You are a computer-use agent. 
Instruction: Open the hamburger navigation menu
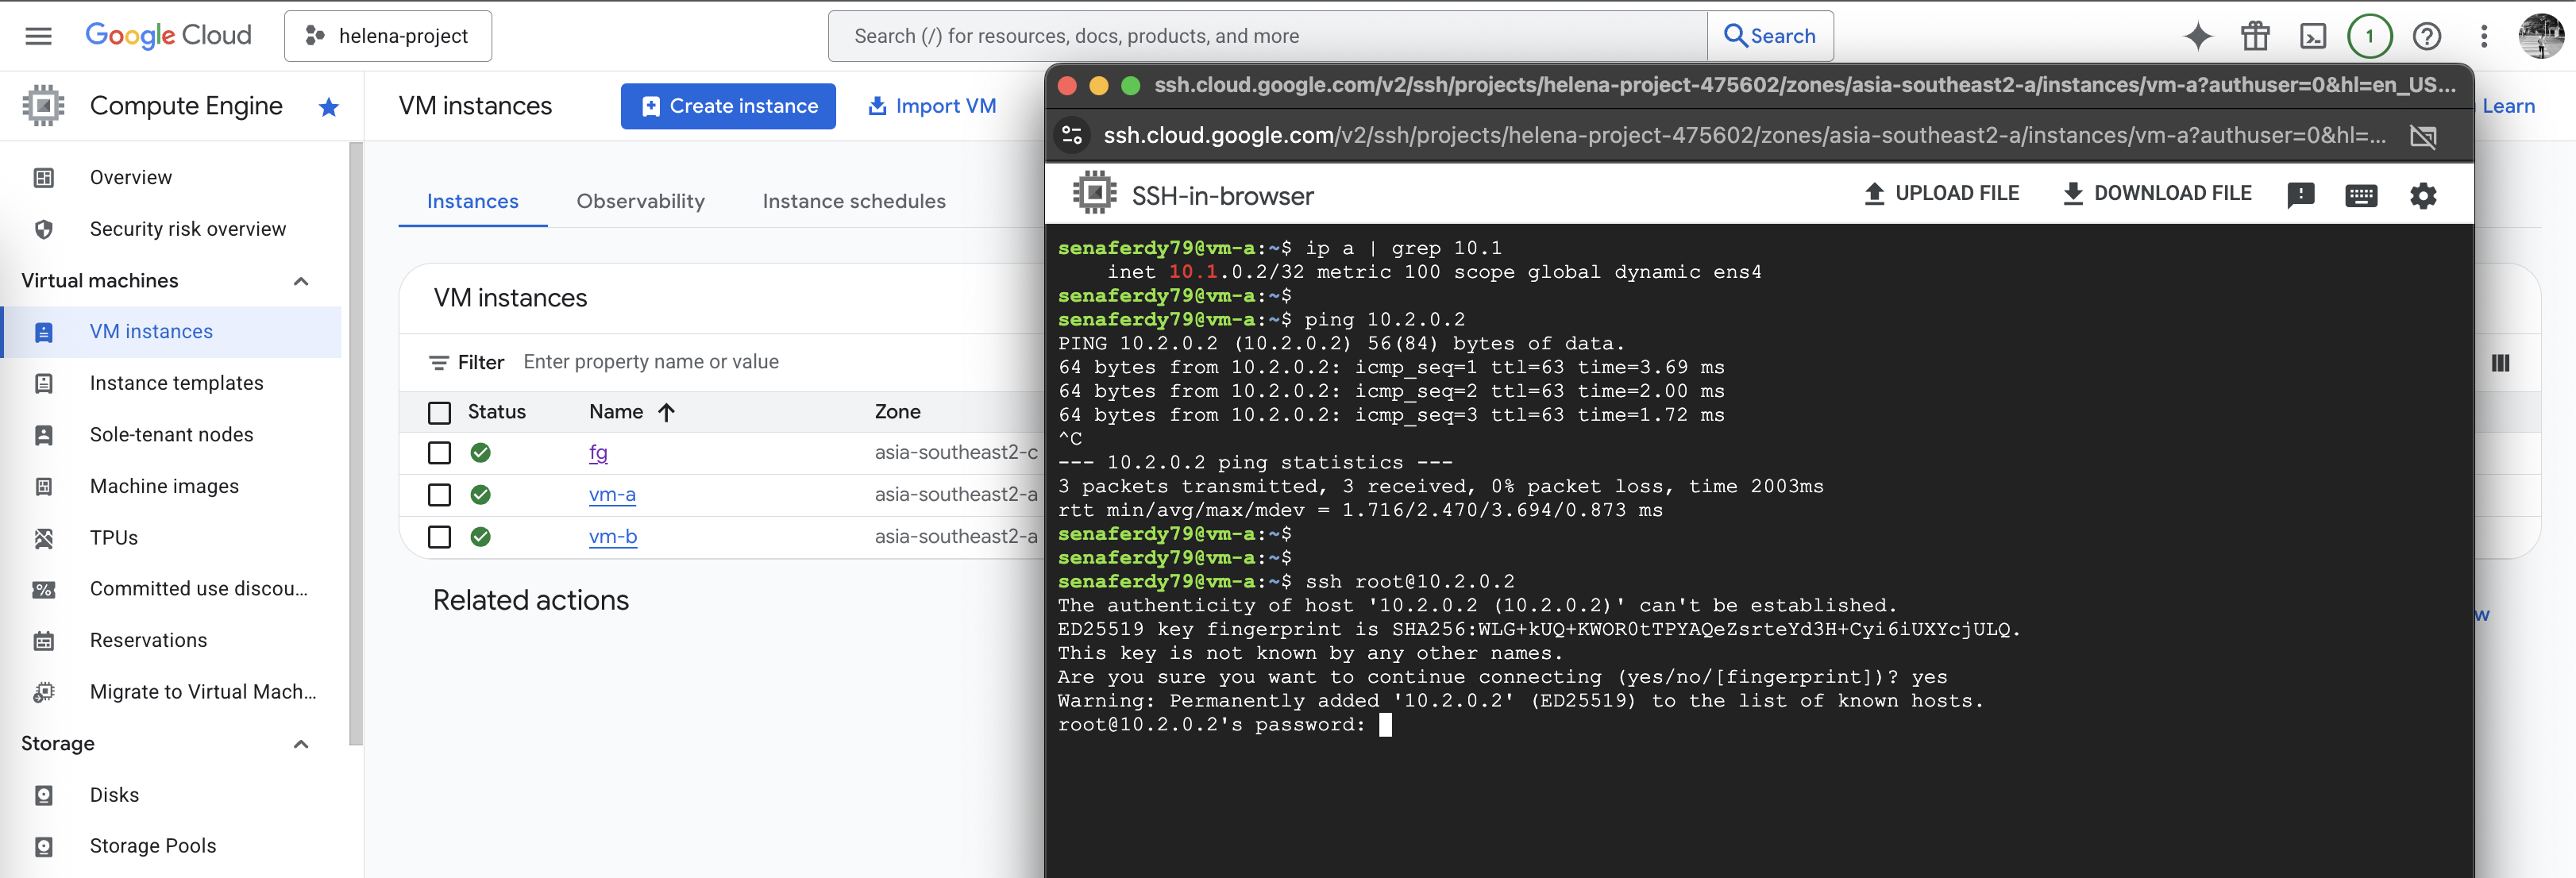38,36
